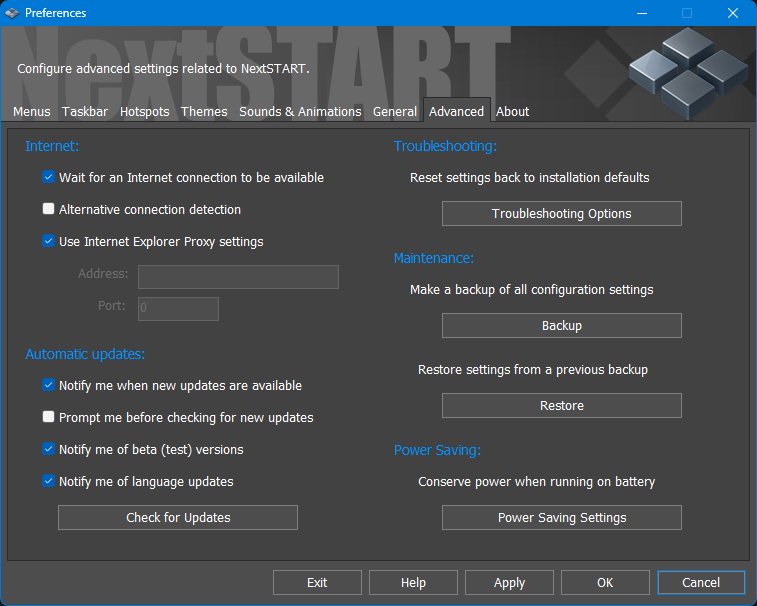Screen dimensions: 757x606
Task: Open the About tab
Action: pyautogui.click(x=512, y=112)
